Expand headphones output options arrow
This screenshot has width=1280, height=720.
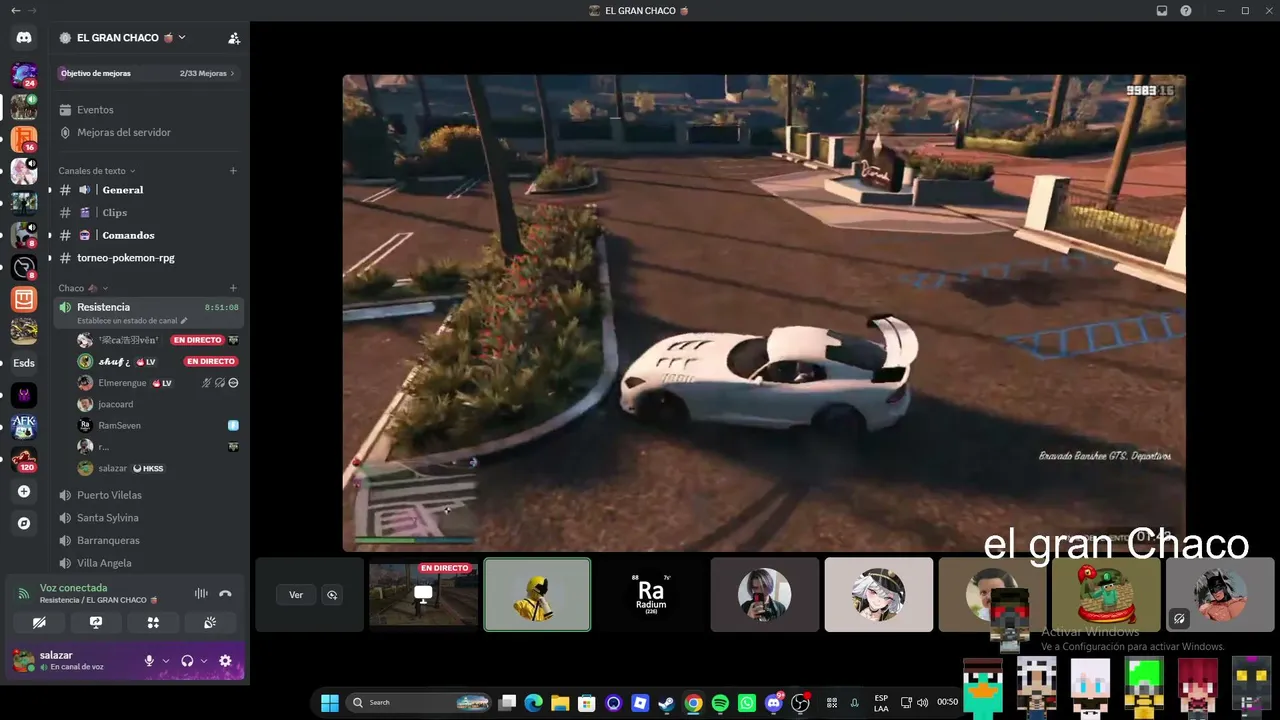click(x=204, y=661)
